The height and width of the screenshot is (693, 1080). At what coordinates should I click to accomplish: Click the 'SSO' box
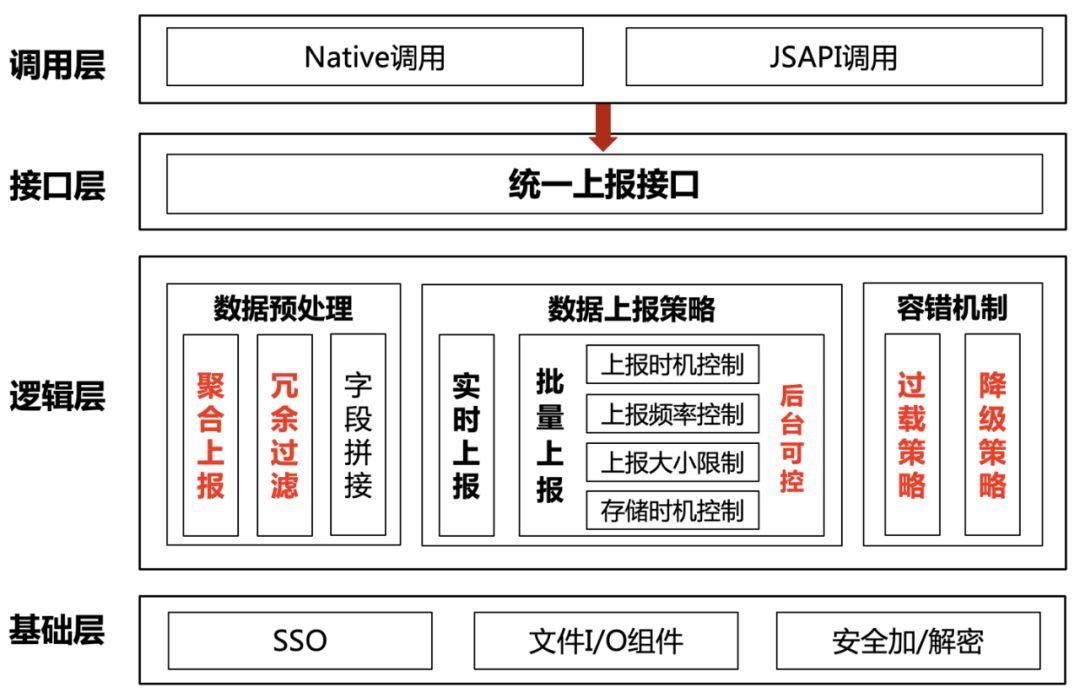coord(300,641)
